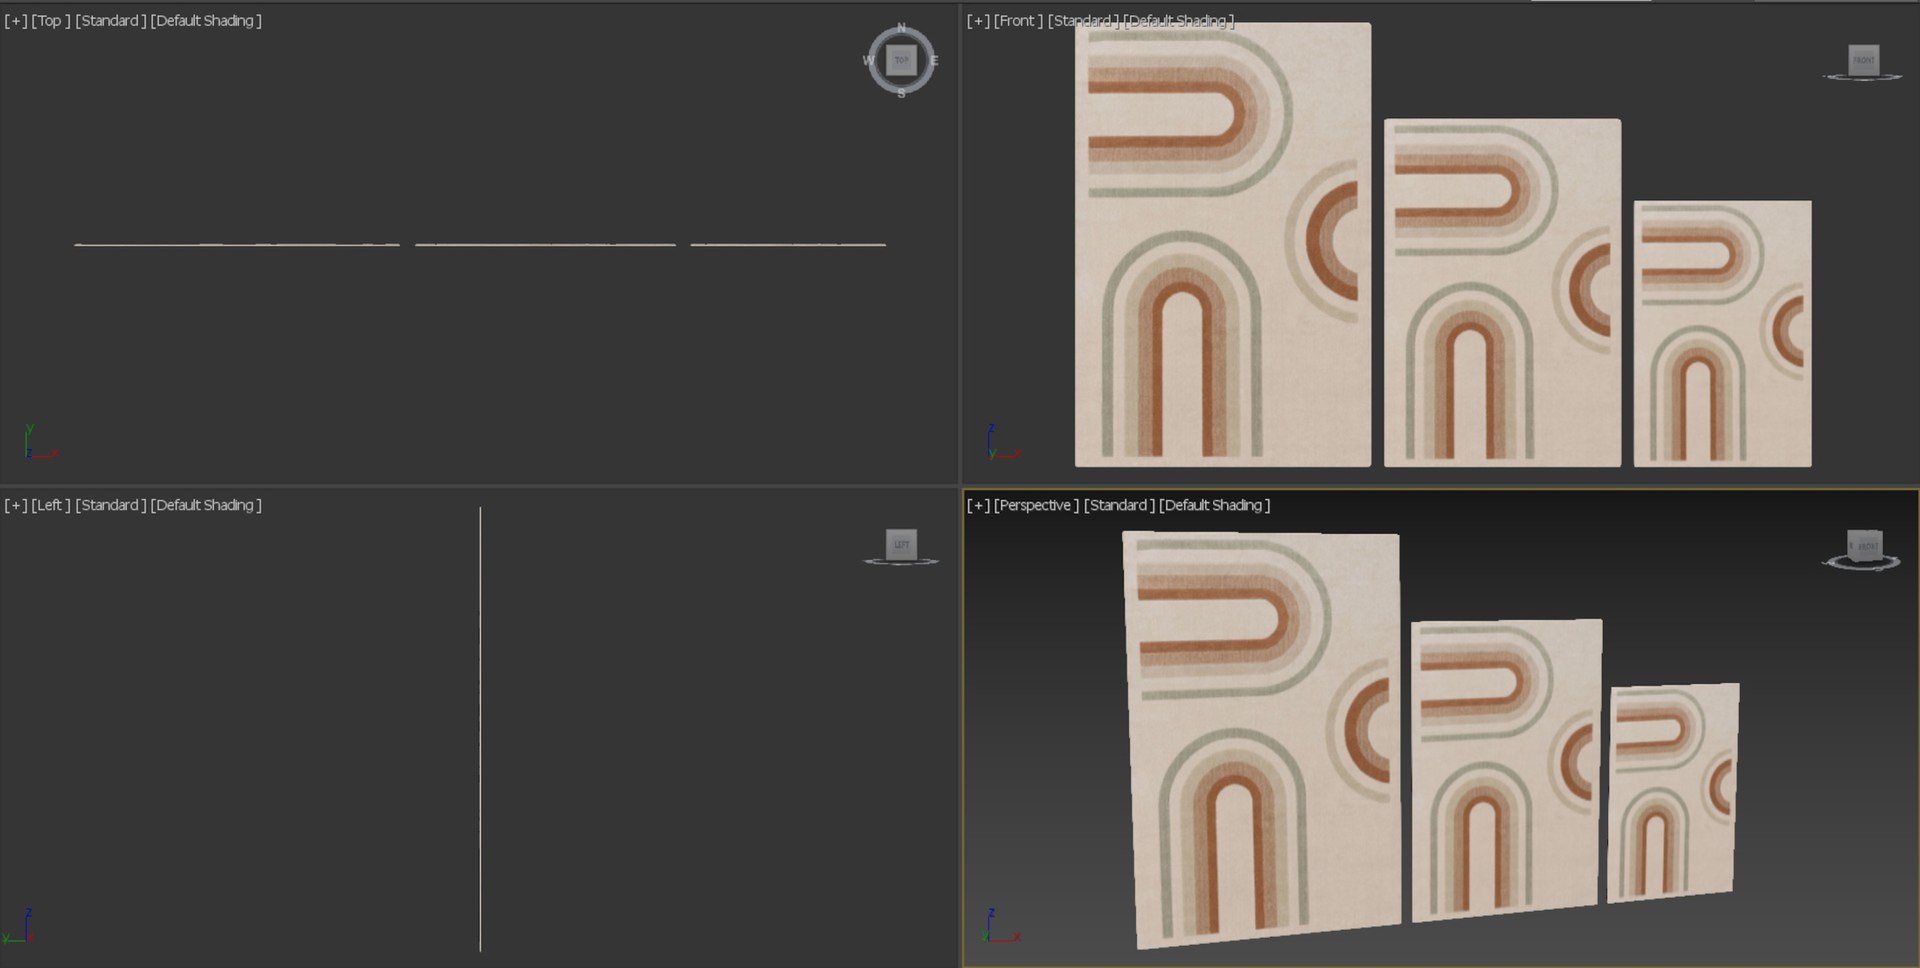Screen dimensions: 1920x968
Task: Open [Default Shading] menu in Top viewport
Action: [206, 20]
